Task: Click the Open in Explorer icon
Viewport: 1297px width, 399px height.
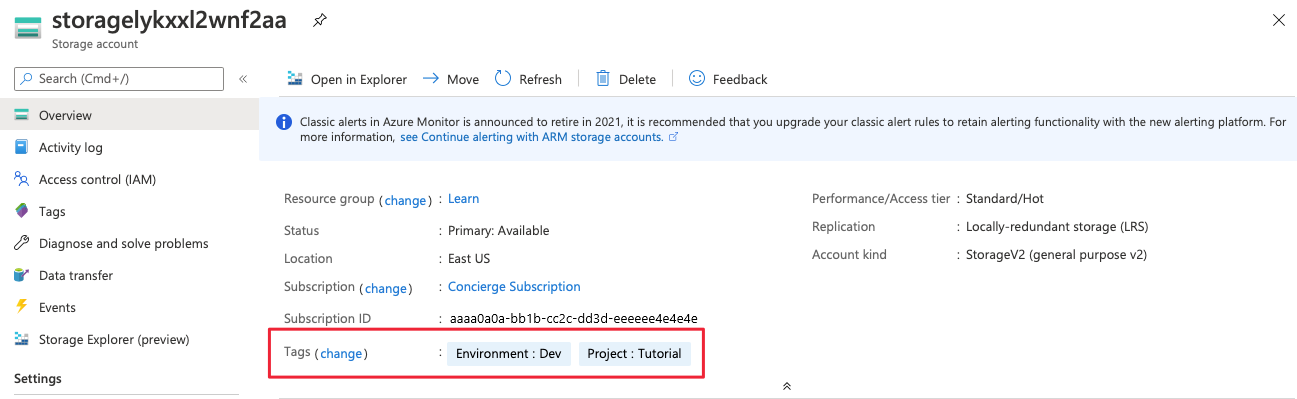Action: tap(295, 78)
